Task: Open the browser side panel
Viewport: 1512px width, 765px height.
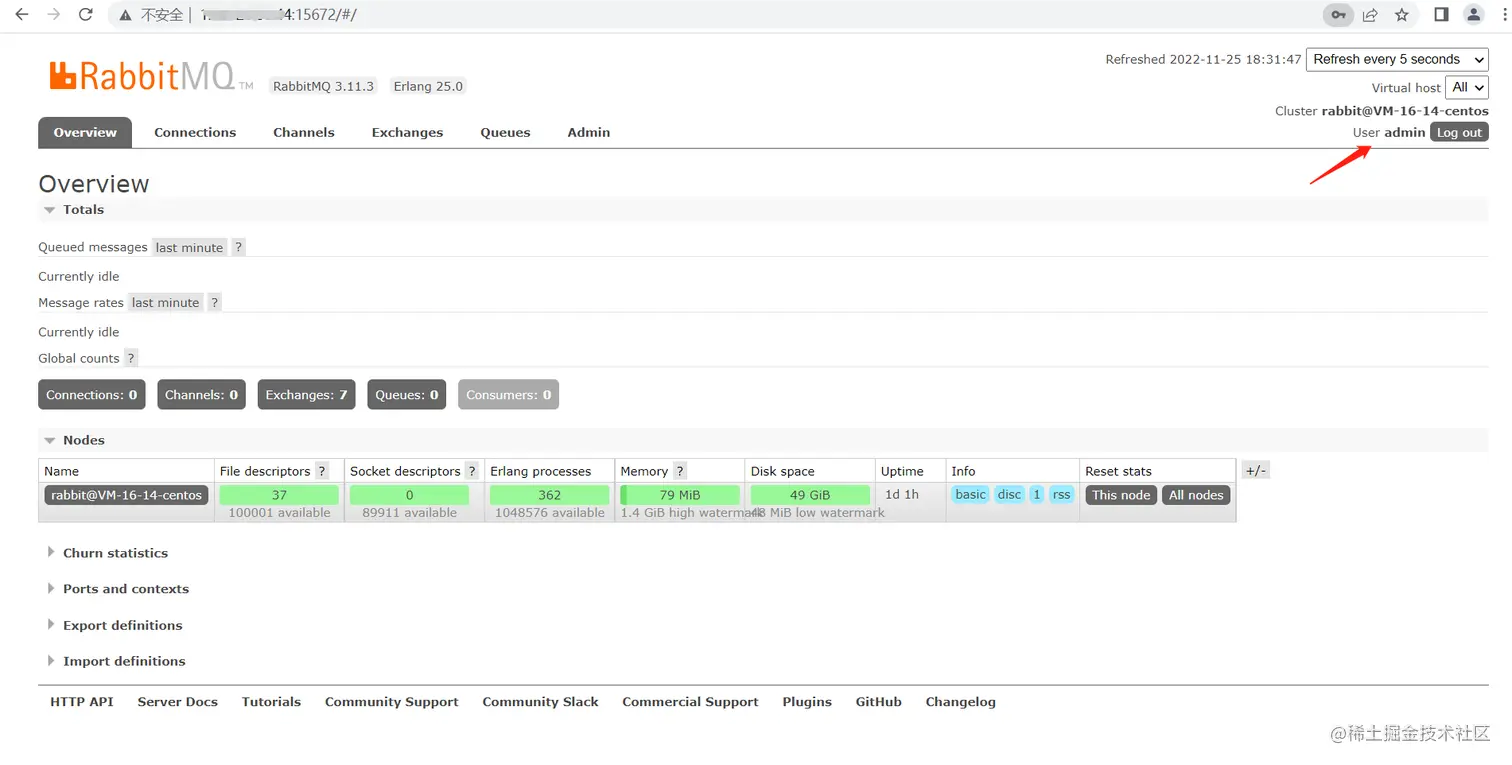Action: point(1441,15)
